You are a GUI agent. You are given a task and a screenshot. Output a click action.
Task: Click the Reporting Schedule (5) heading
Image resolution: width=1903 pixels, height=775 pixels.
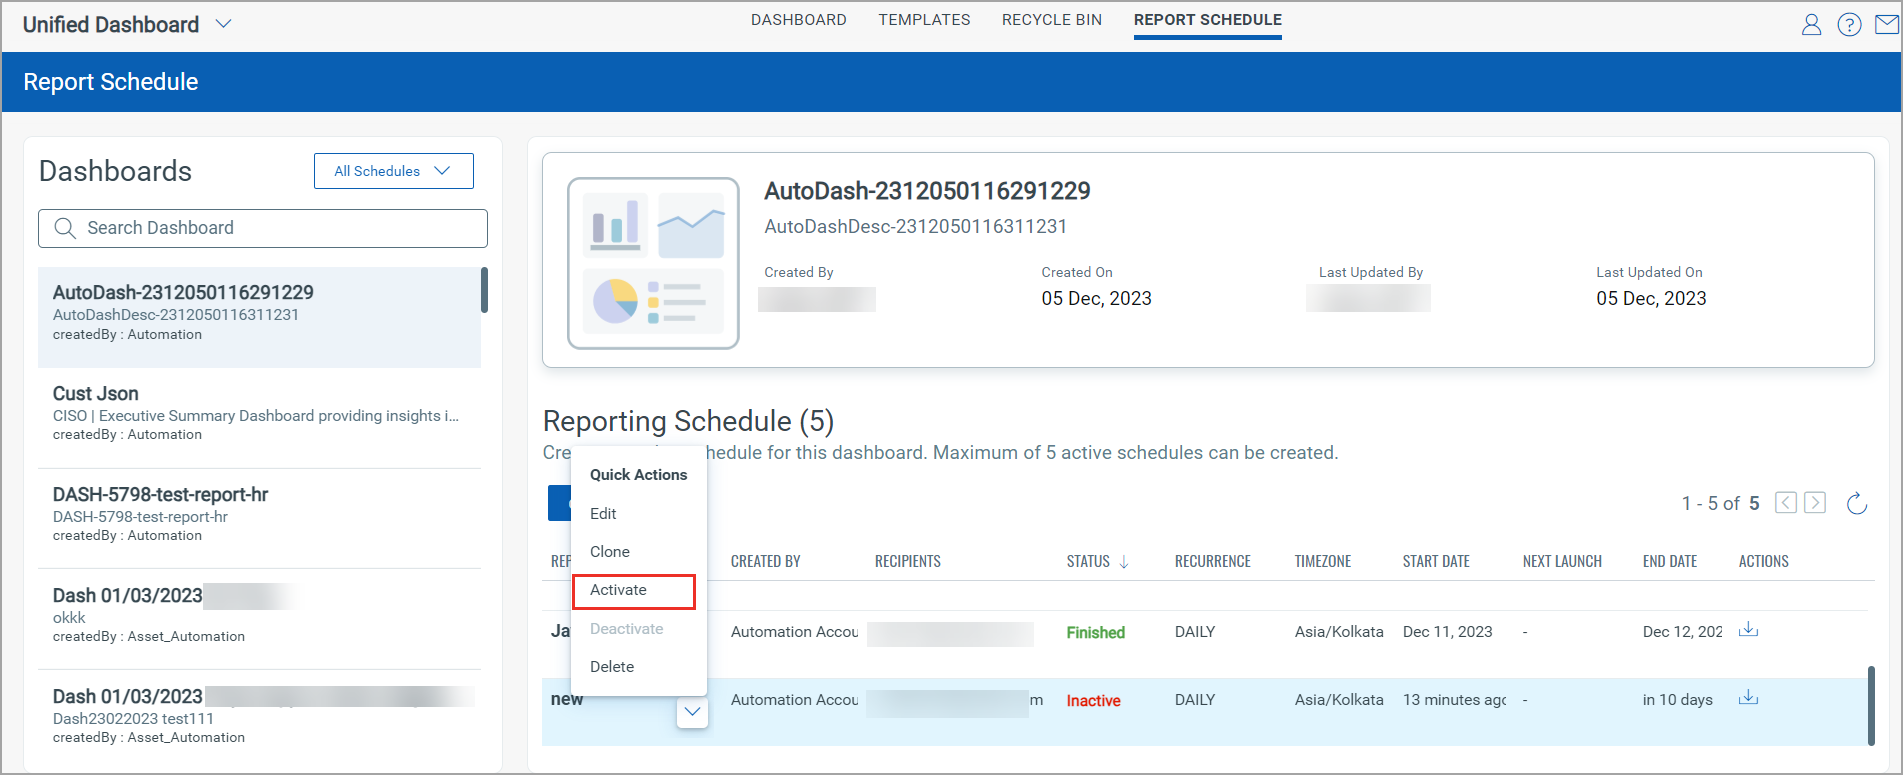pos(689,421)
